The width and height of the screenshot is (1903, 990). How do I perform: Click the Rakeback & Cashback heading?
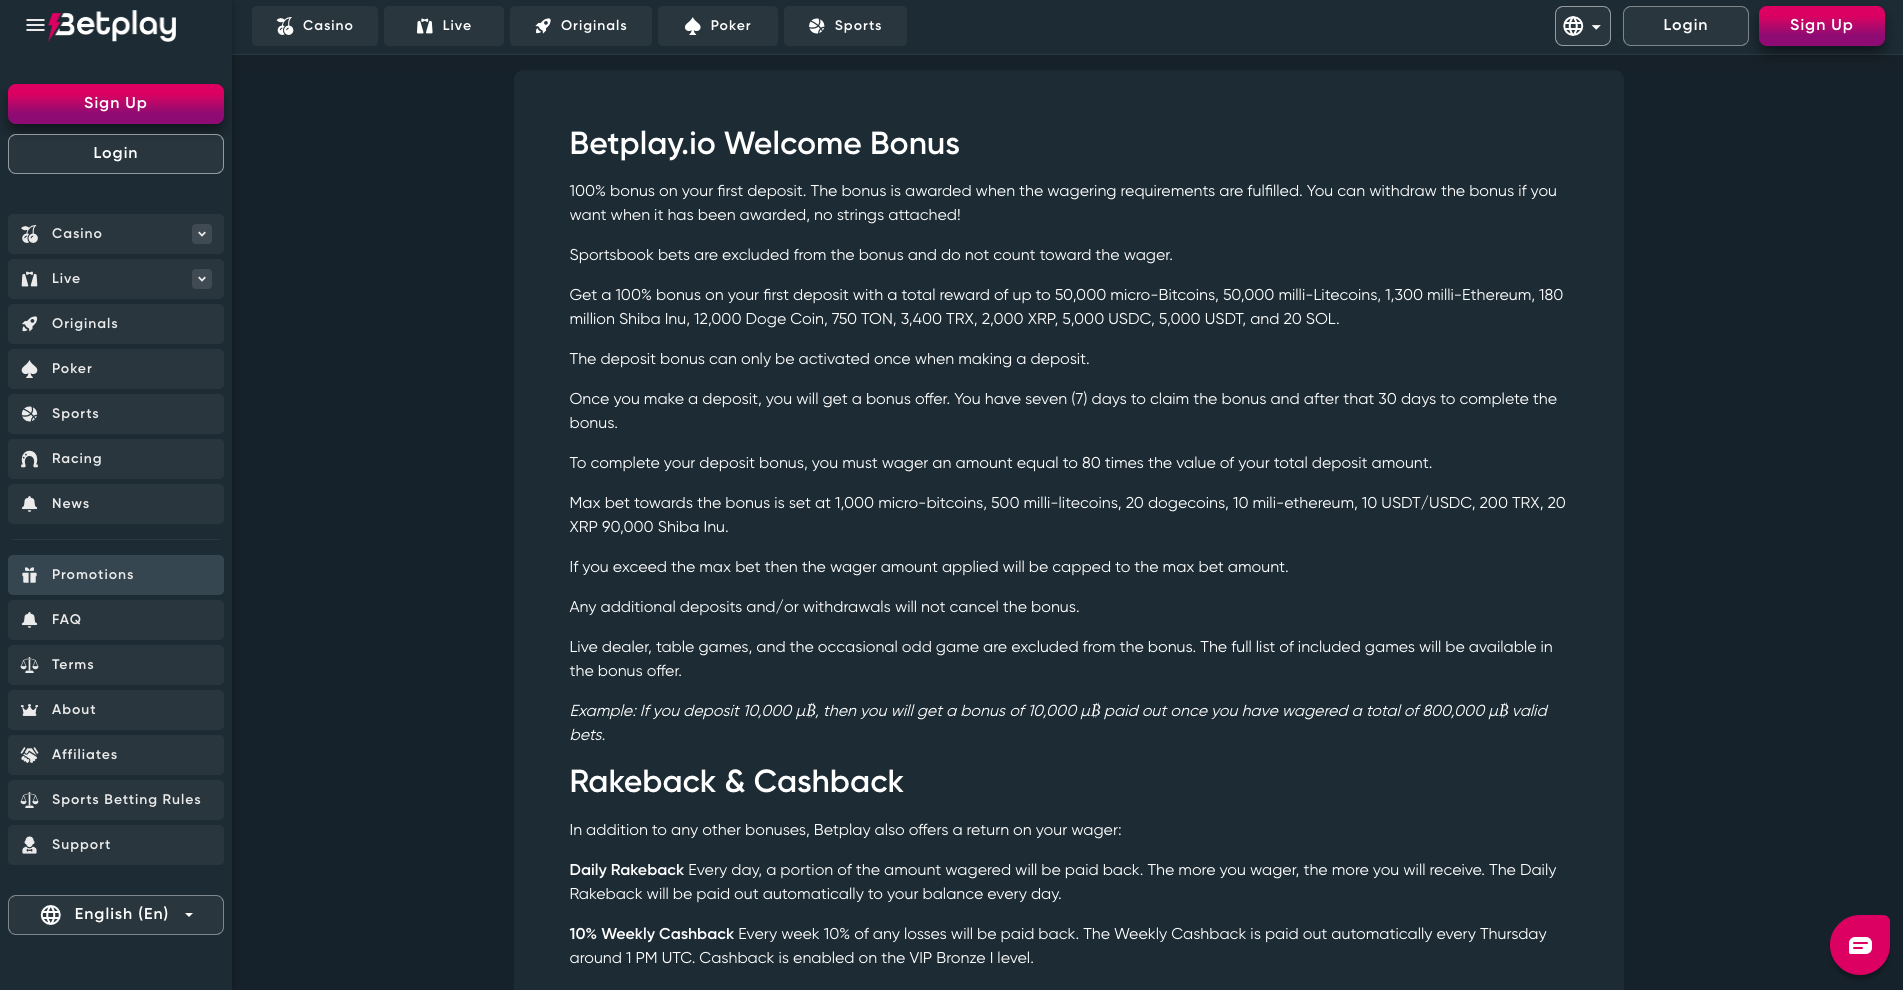pyautogui.click(x=736, y=782)
